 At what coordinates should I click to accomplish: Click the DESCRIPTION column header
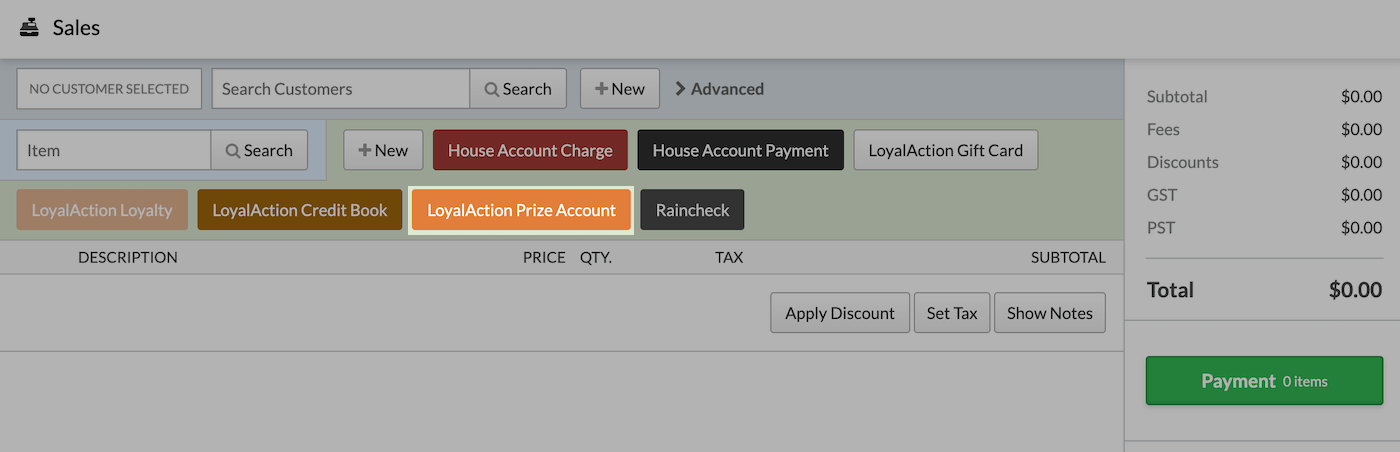[128, 257]
